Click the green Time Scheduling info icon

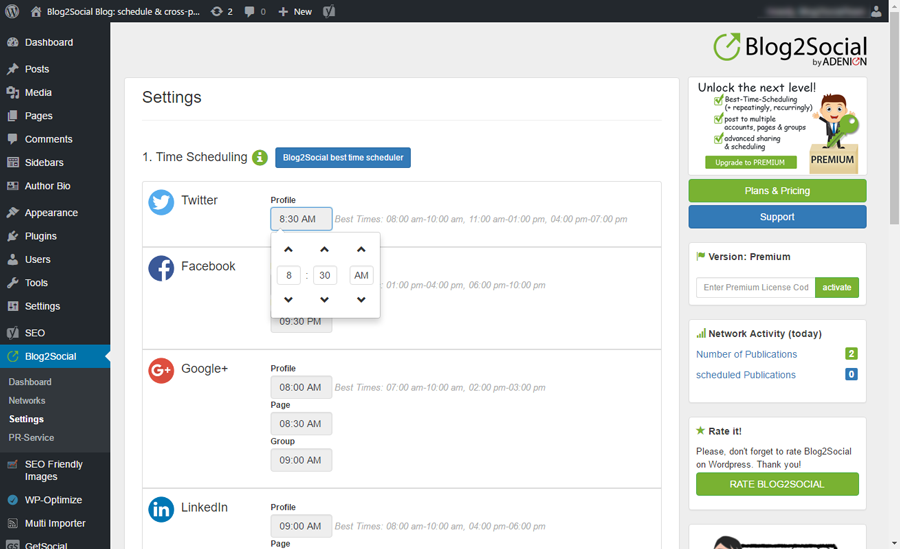pyautogui.click(x=260, y=157)
